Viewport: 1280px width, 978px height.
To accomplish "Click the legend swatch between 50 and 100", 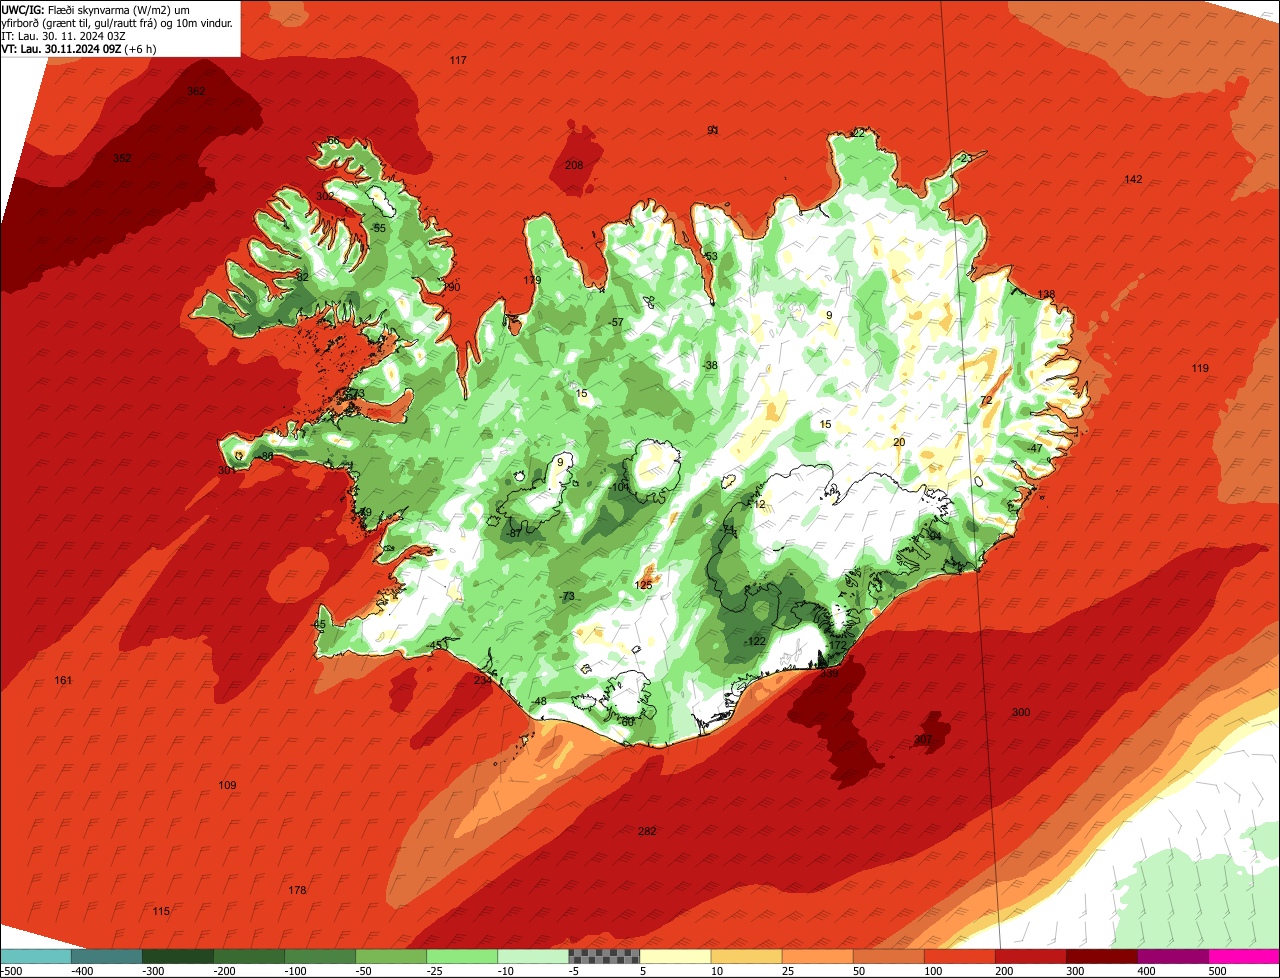I will [x=889, y=956].
